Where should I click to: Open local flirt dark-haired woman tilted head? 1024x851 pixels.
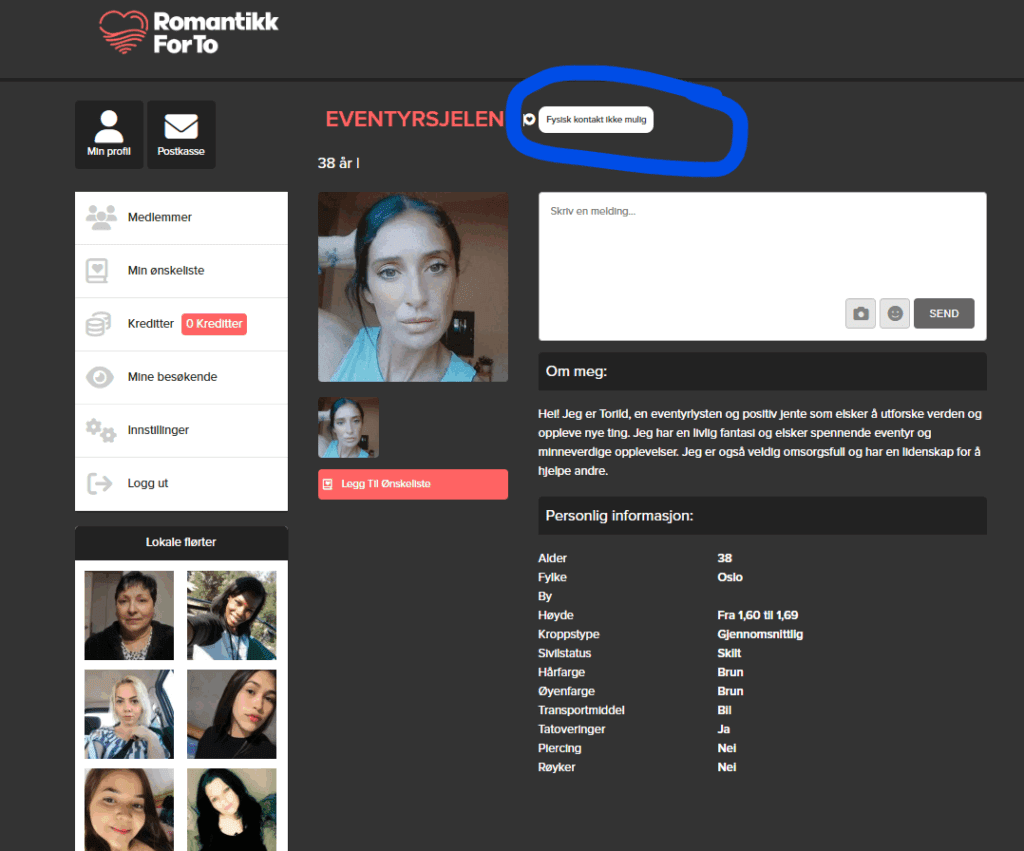coord(232,714)
